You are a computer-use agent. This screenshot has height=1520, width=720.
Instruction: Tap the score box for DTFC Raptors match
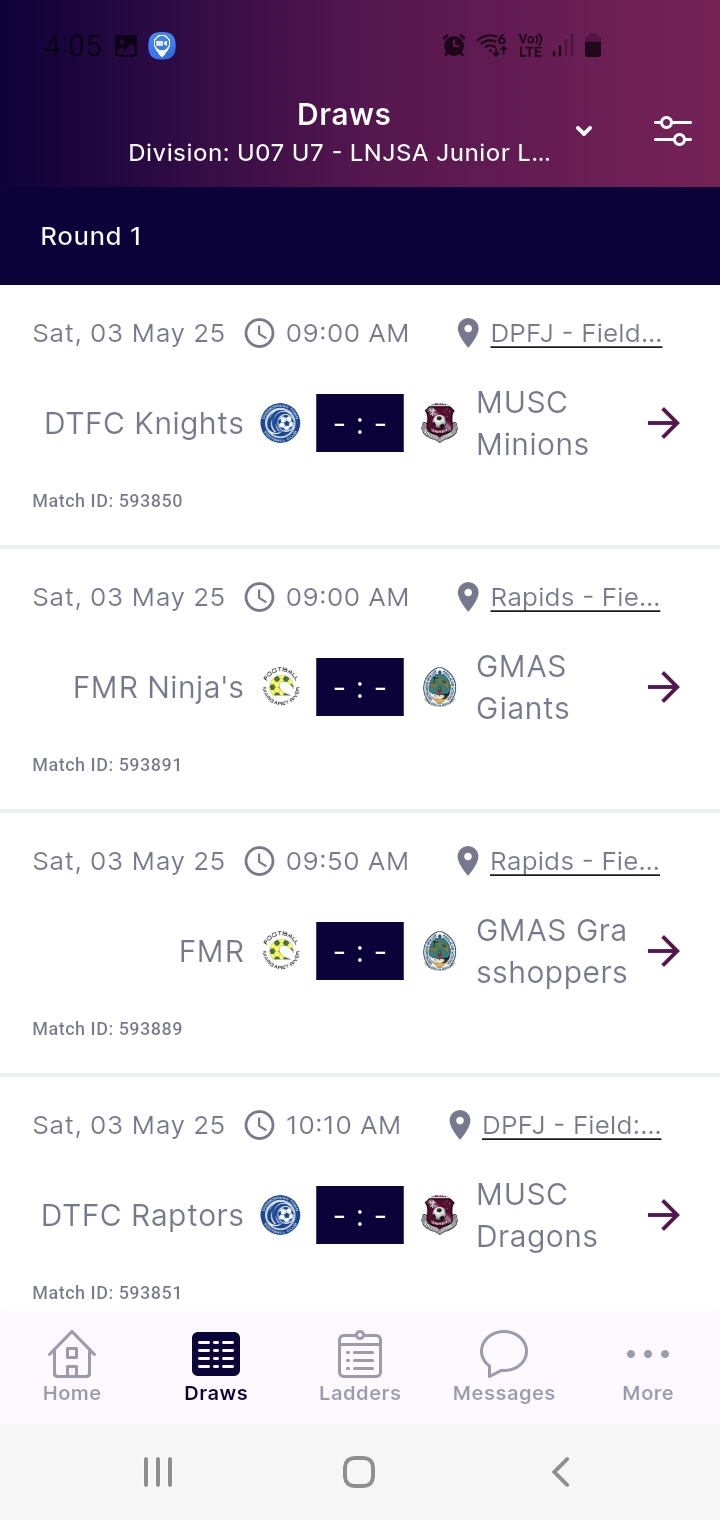click(360, 1215)
